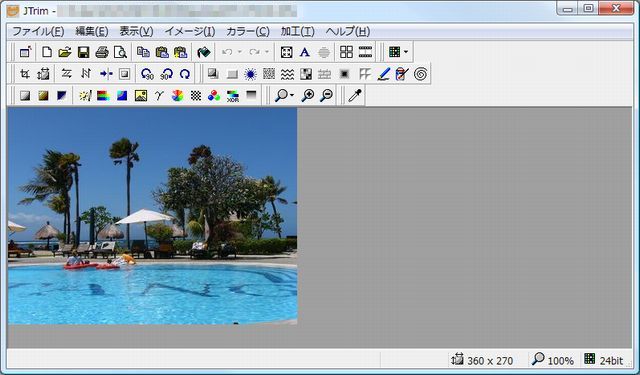Apply the starburst light effect
The width and height of the screenshot is (640, 375).
tap(250, 74)
